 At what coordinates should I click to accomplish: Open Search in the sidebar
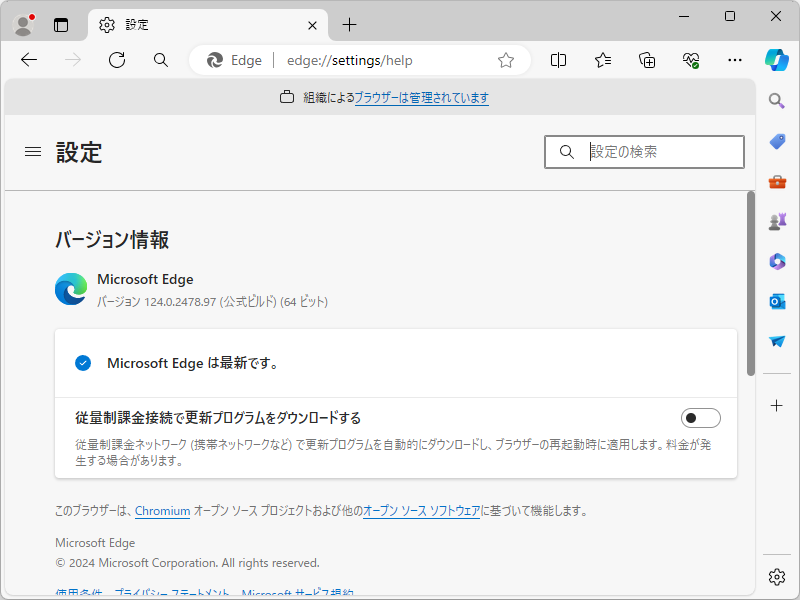776,100
